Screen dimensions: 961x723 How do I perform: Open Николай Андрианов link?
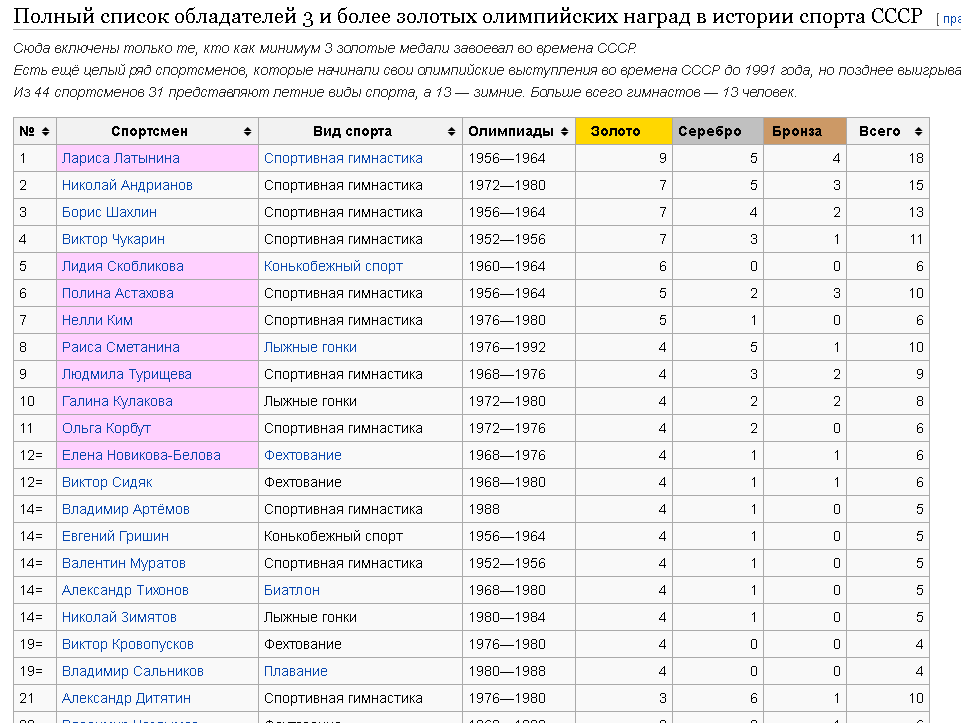[x=127, y=185]
